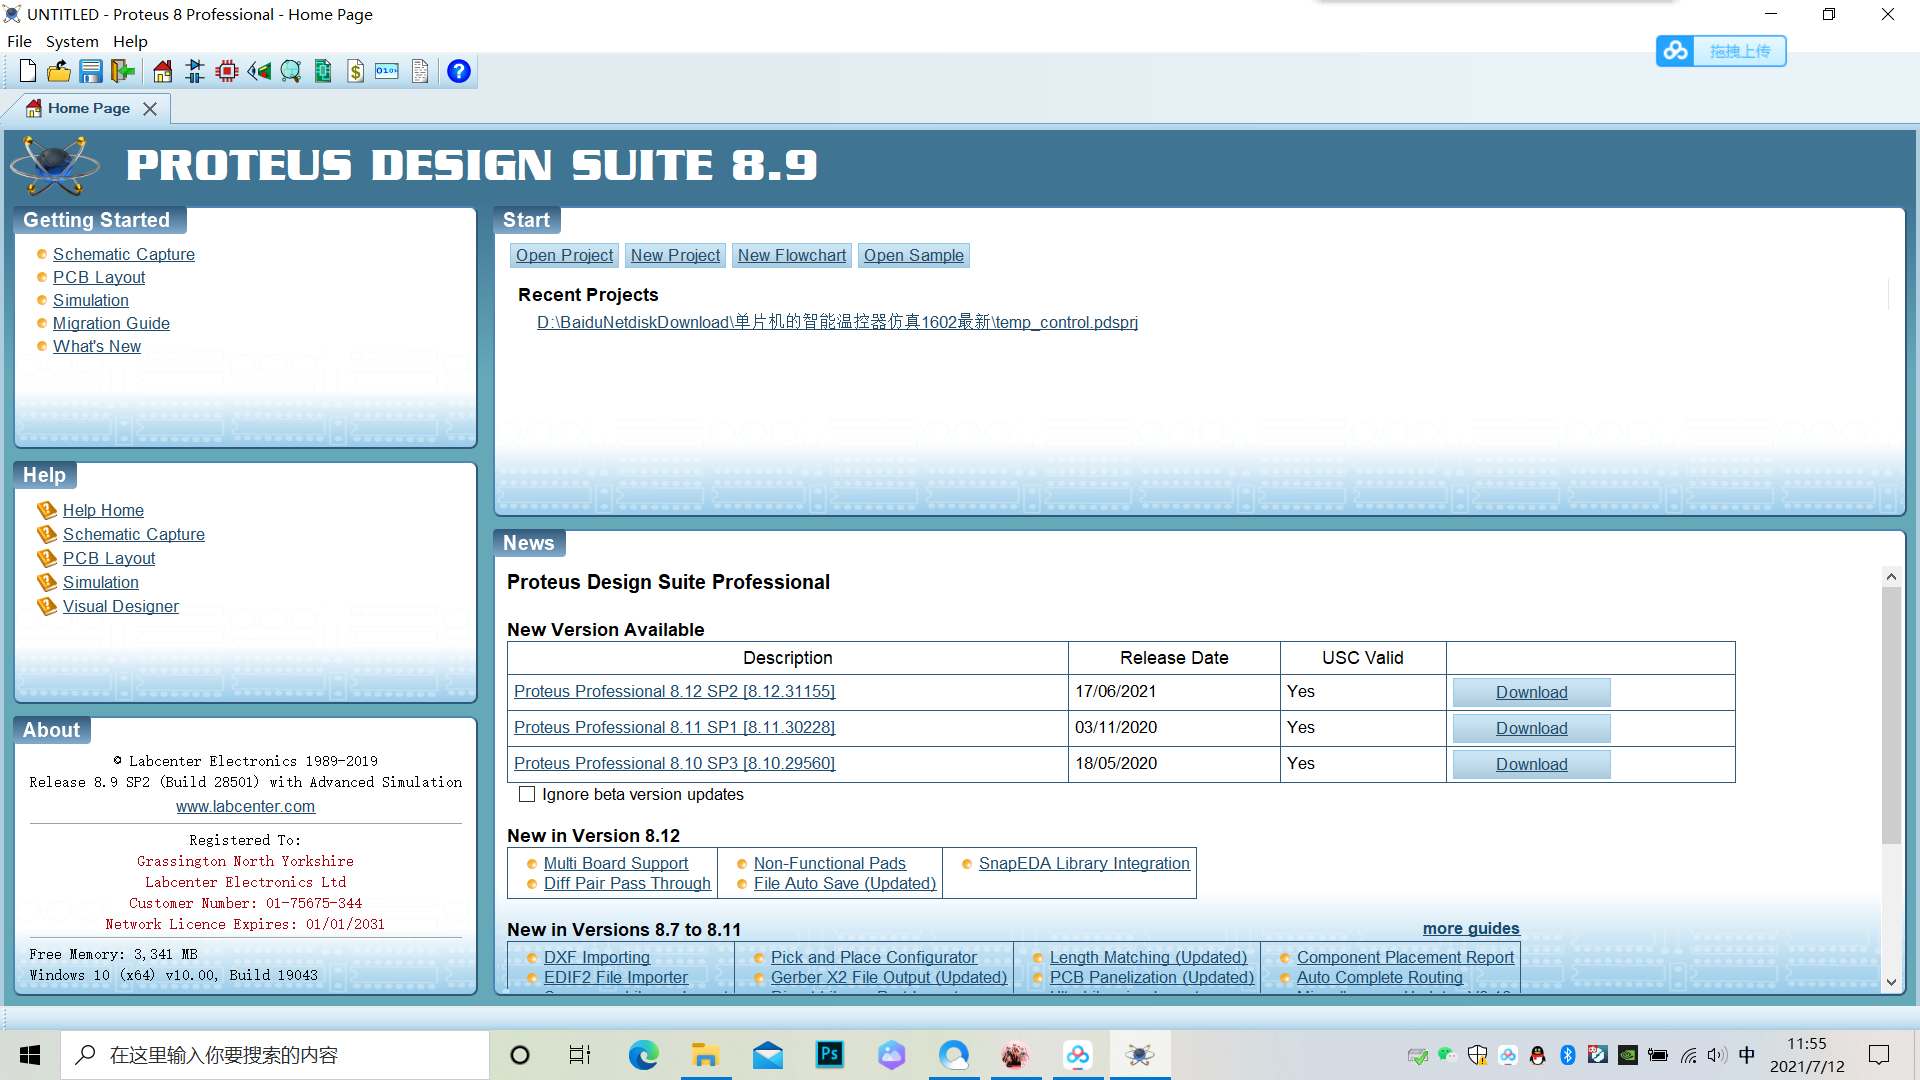Screen dimensions: 1920x1080
Task: Open Schematic Capture toolbar icon
Action: (195, 71)
